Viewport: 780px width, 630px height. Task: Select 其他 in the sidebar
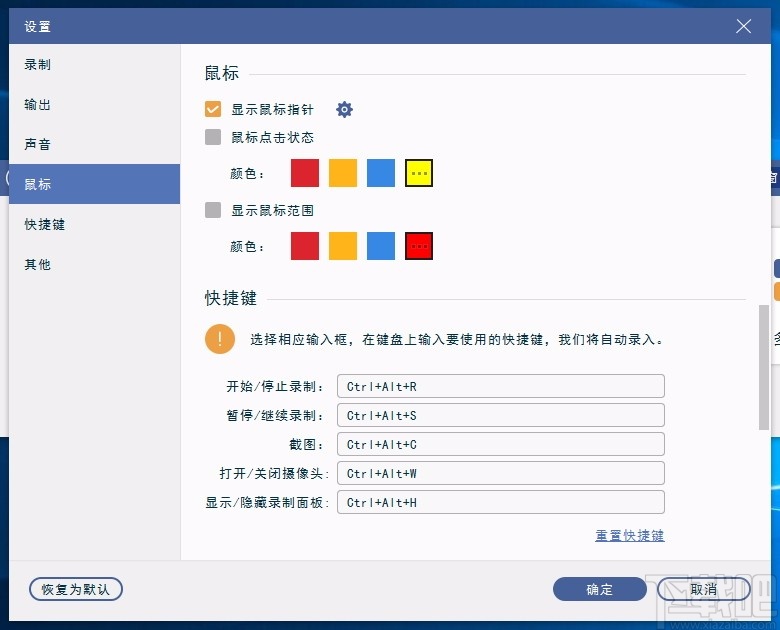(x=95, y=264)
